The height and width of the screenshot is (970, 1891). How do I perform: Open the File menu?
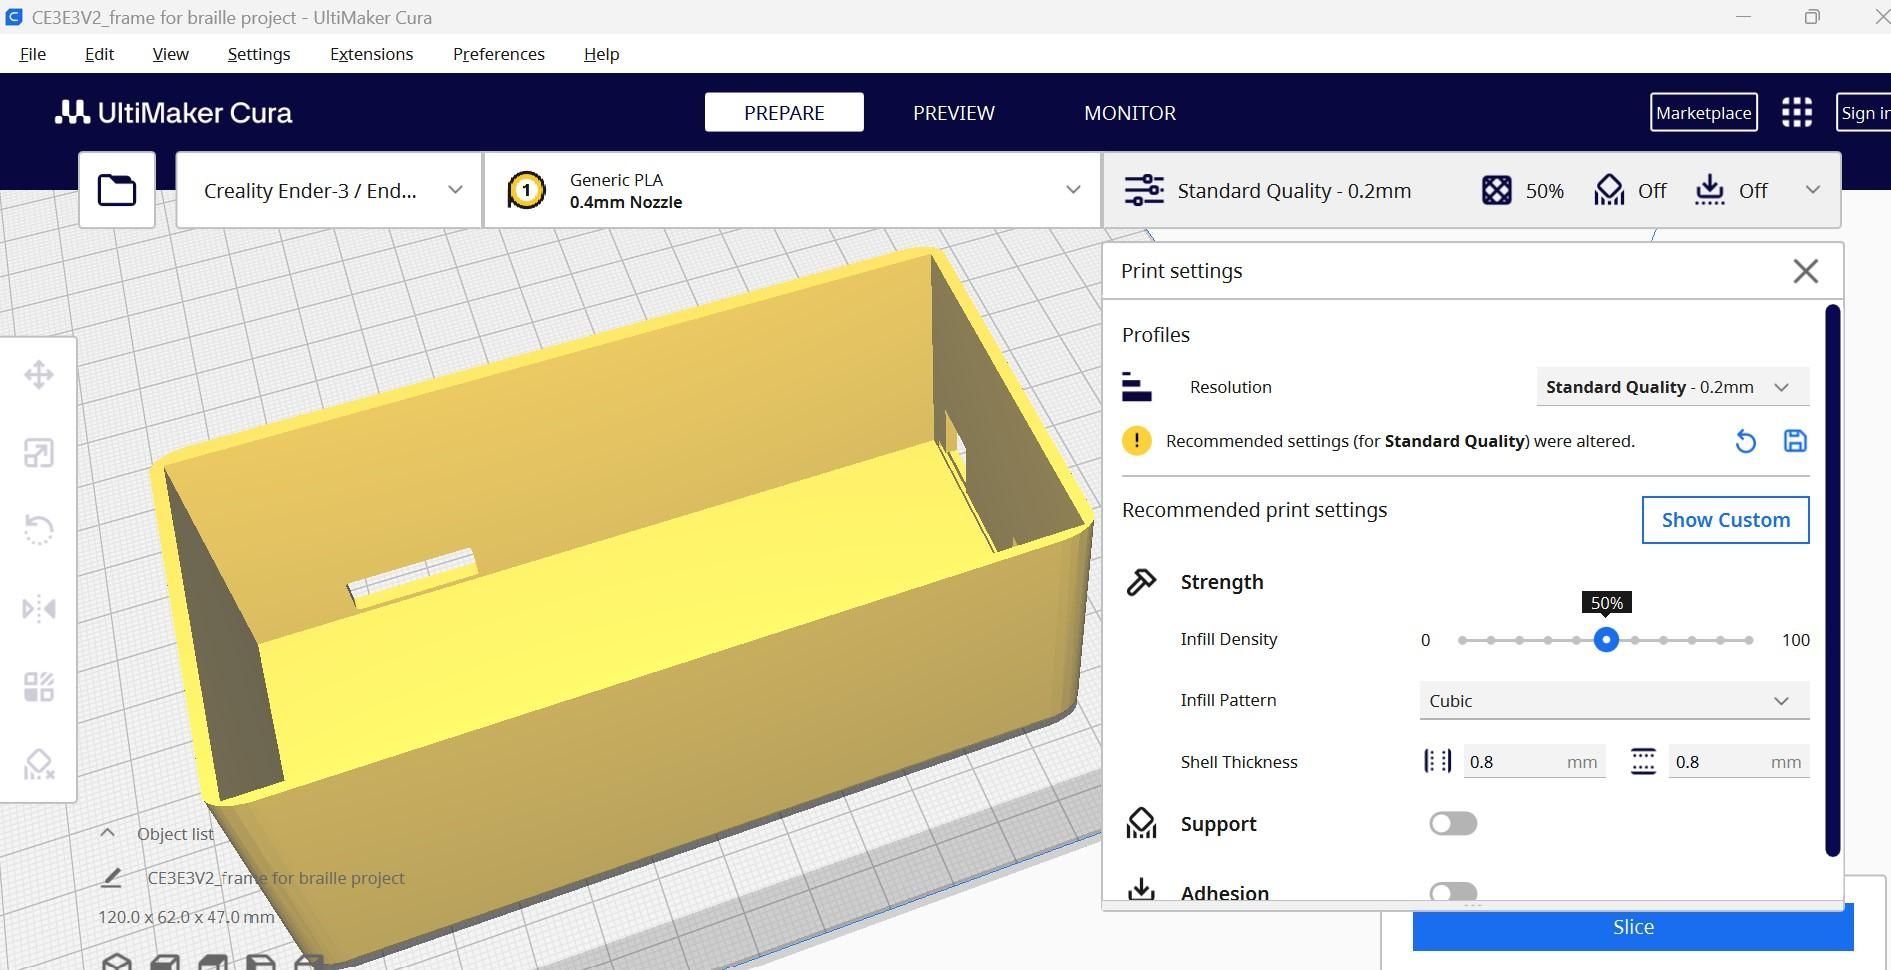[33, 54]
